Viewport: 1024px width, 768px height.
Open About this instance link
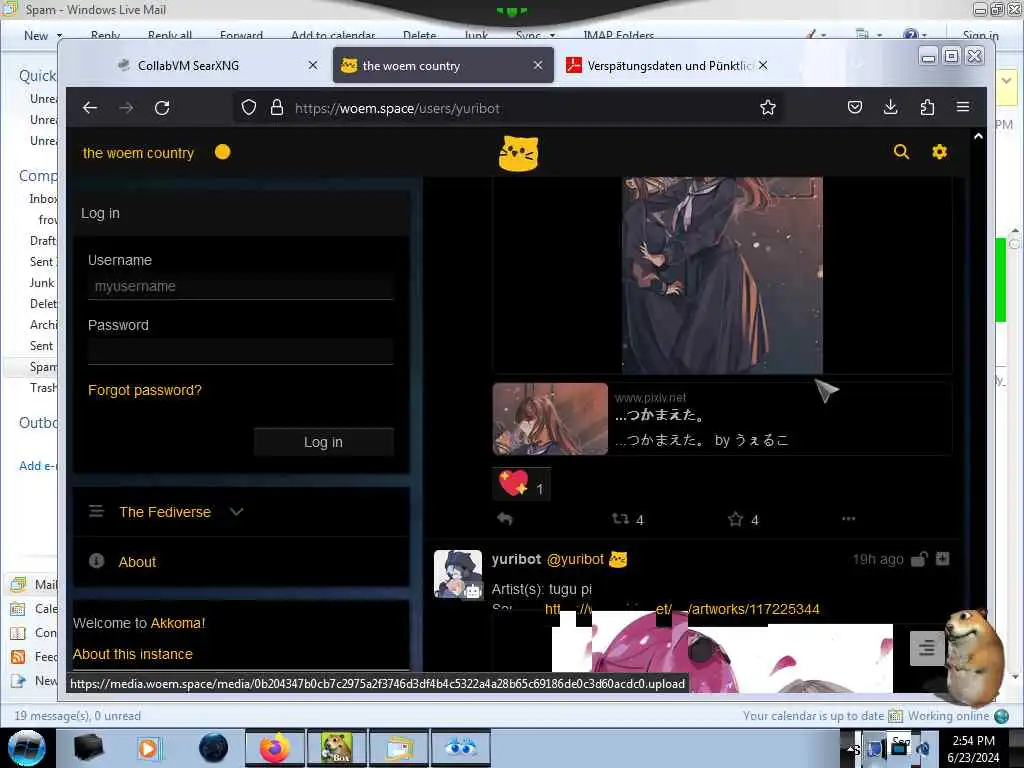(x=133, y=654)
